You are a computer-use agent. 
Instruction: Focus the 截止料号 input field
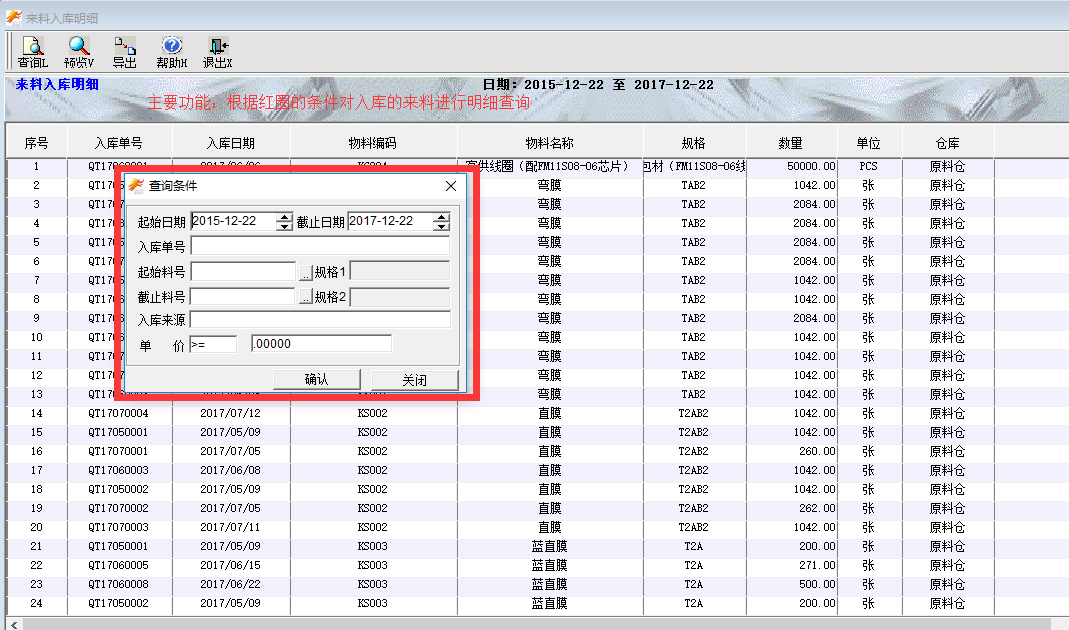[243, 296]
